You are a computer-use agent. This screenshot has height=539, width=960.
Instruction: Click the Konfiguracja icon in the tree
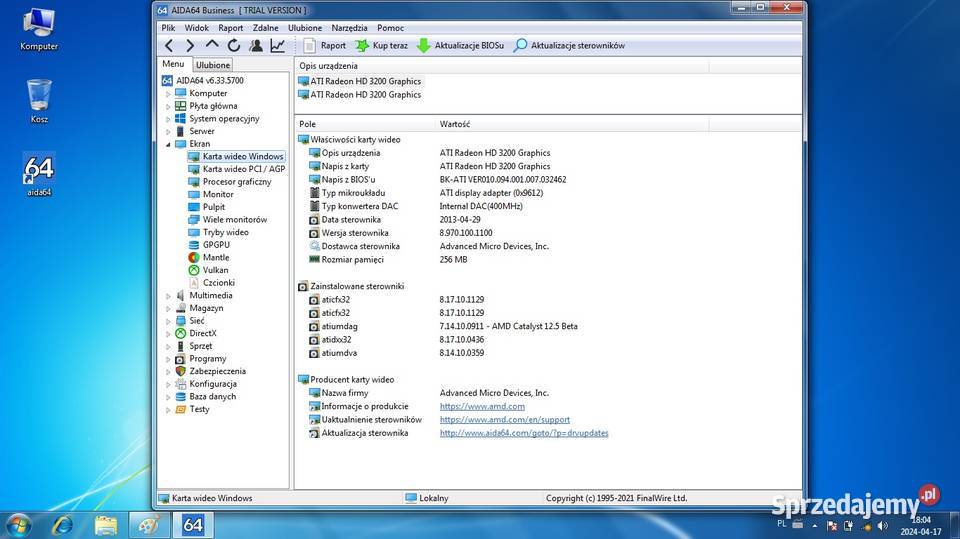pyautogui.click(x=181, y=384)
